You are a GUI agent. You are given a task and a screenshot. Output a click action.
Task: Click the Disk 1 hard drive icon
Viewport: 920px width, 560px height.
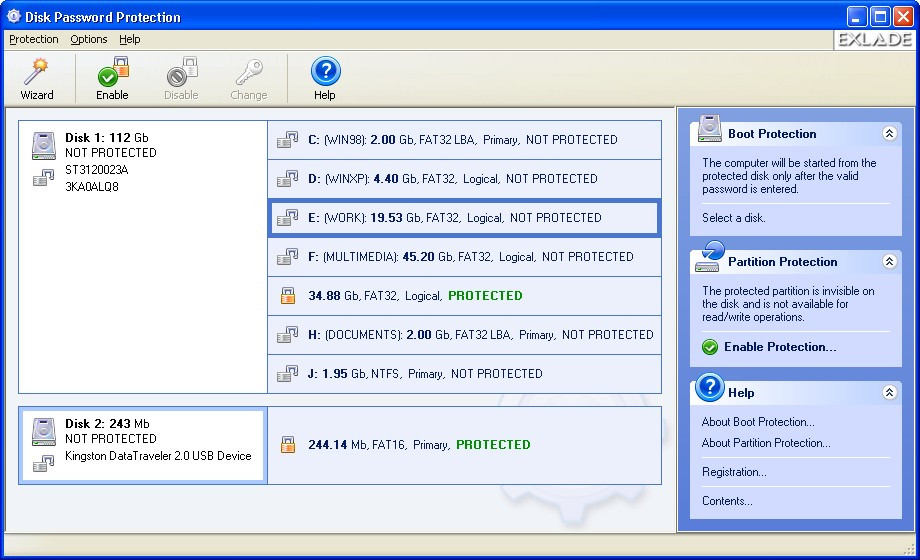point(43,146)
